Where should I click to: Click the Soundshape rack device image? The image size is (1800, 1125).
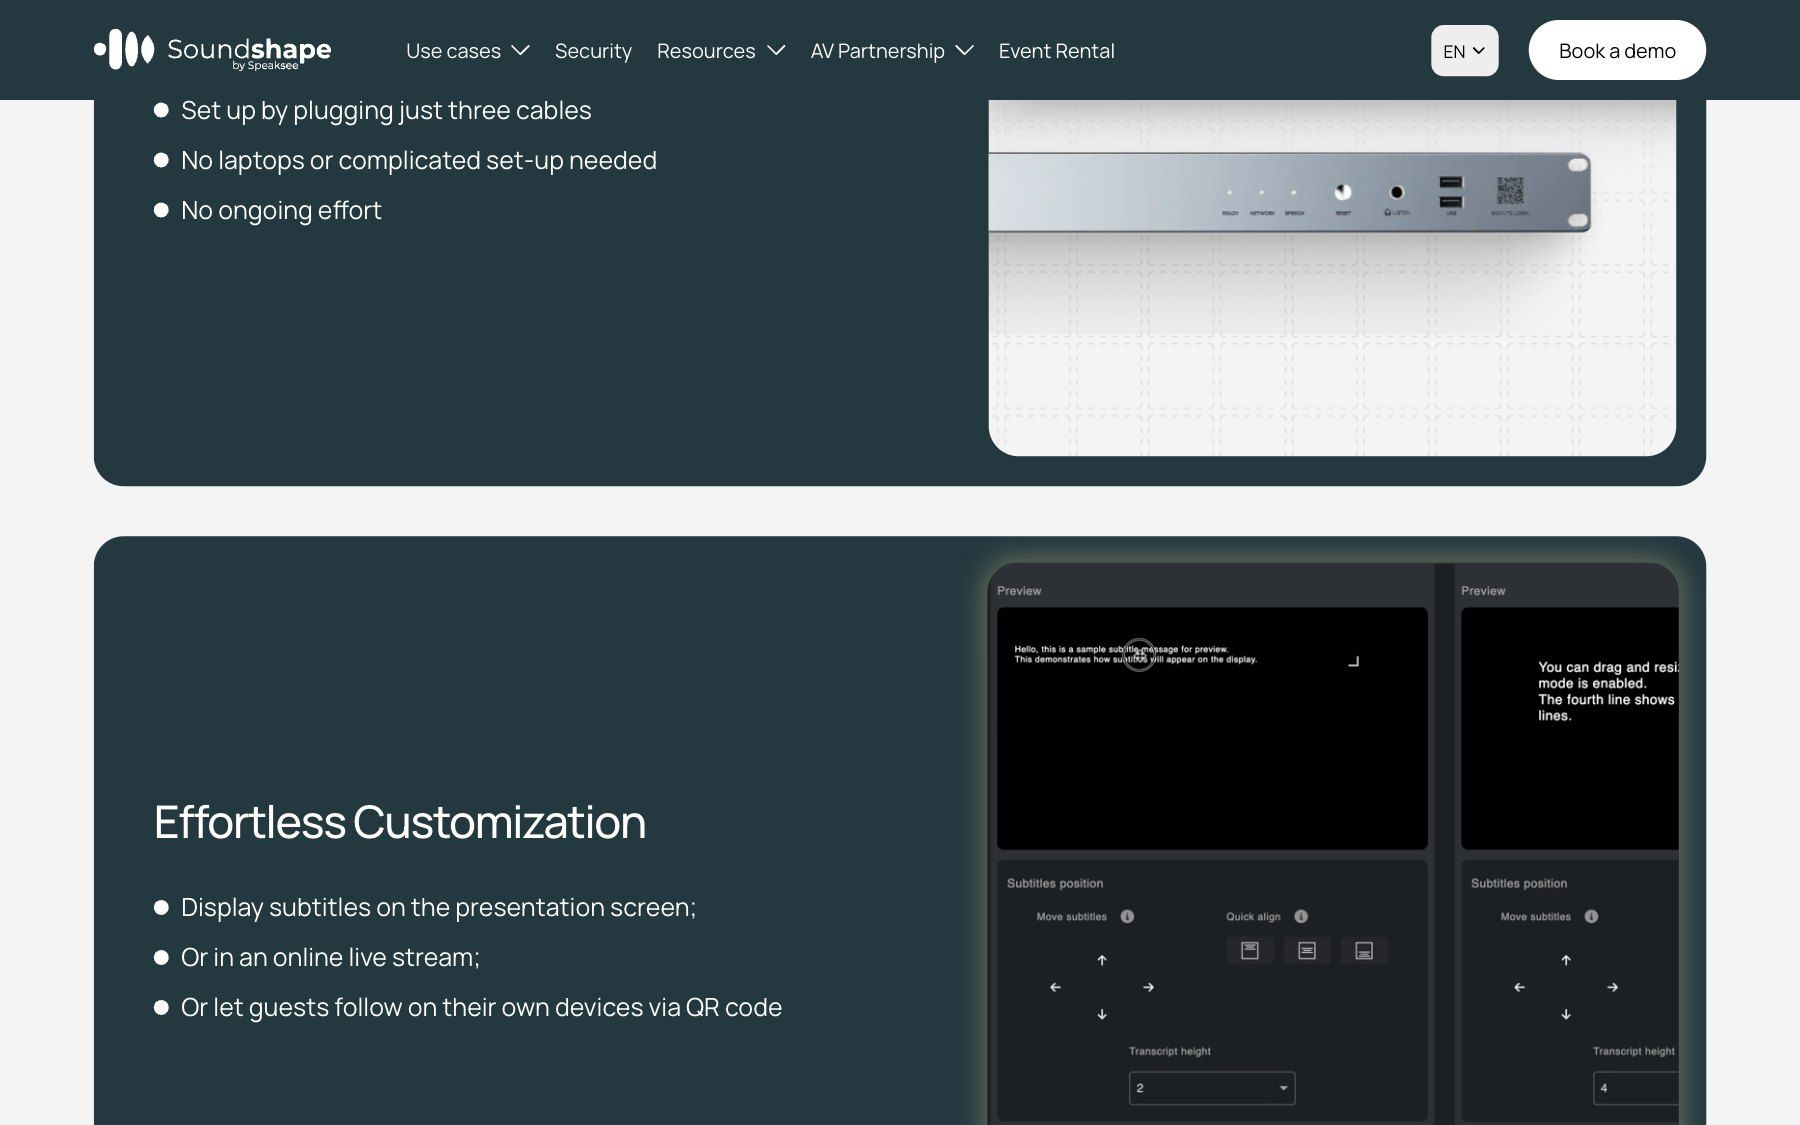coord(1290,192)
